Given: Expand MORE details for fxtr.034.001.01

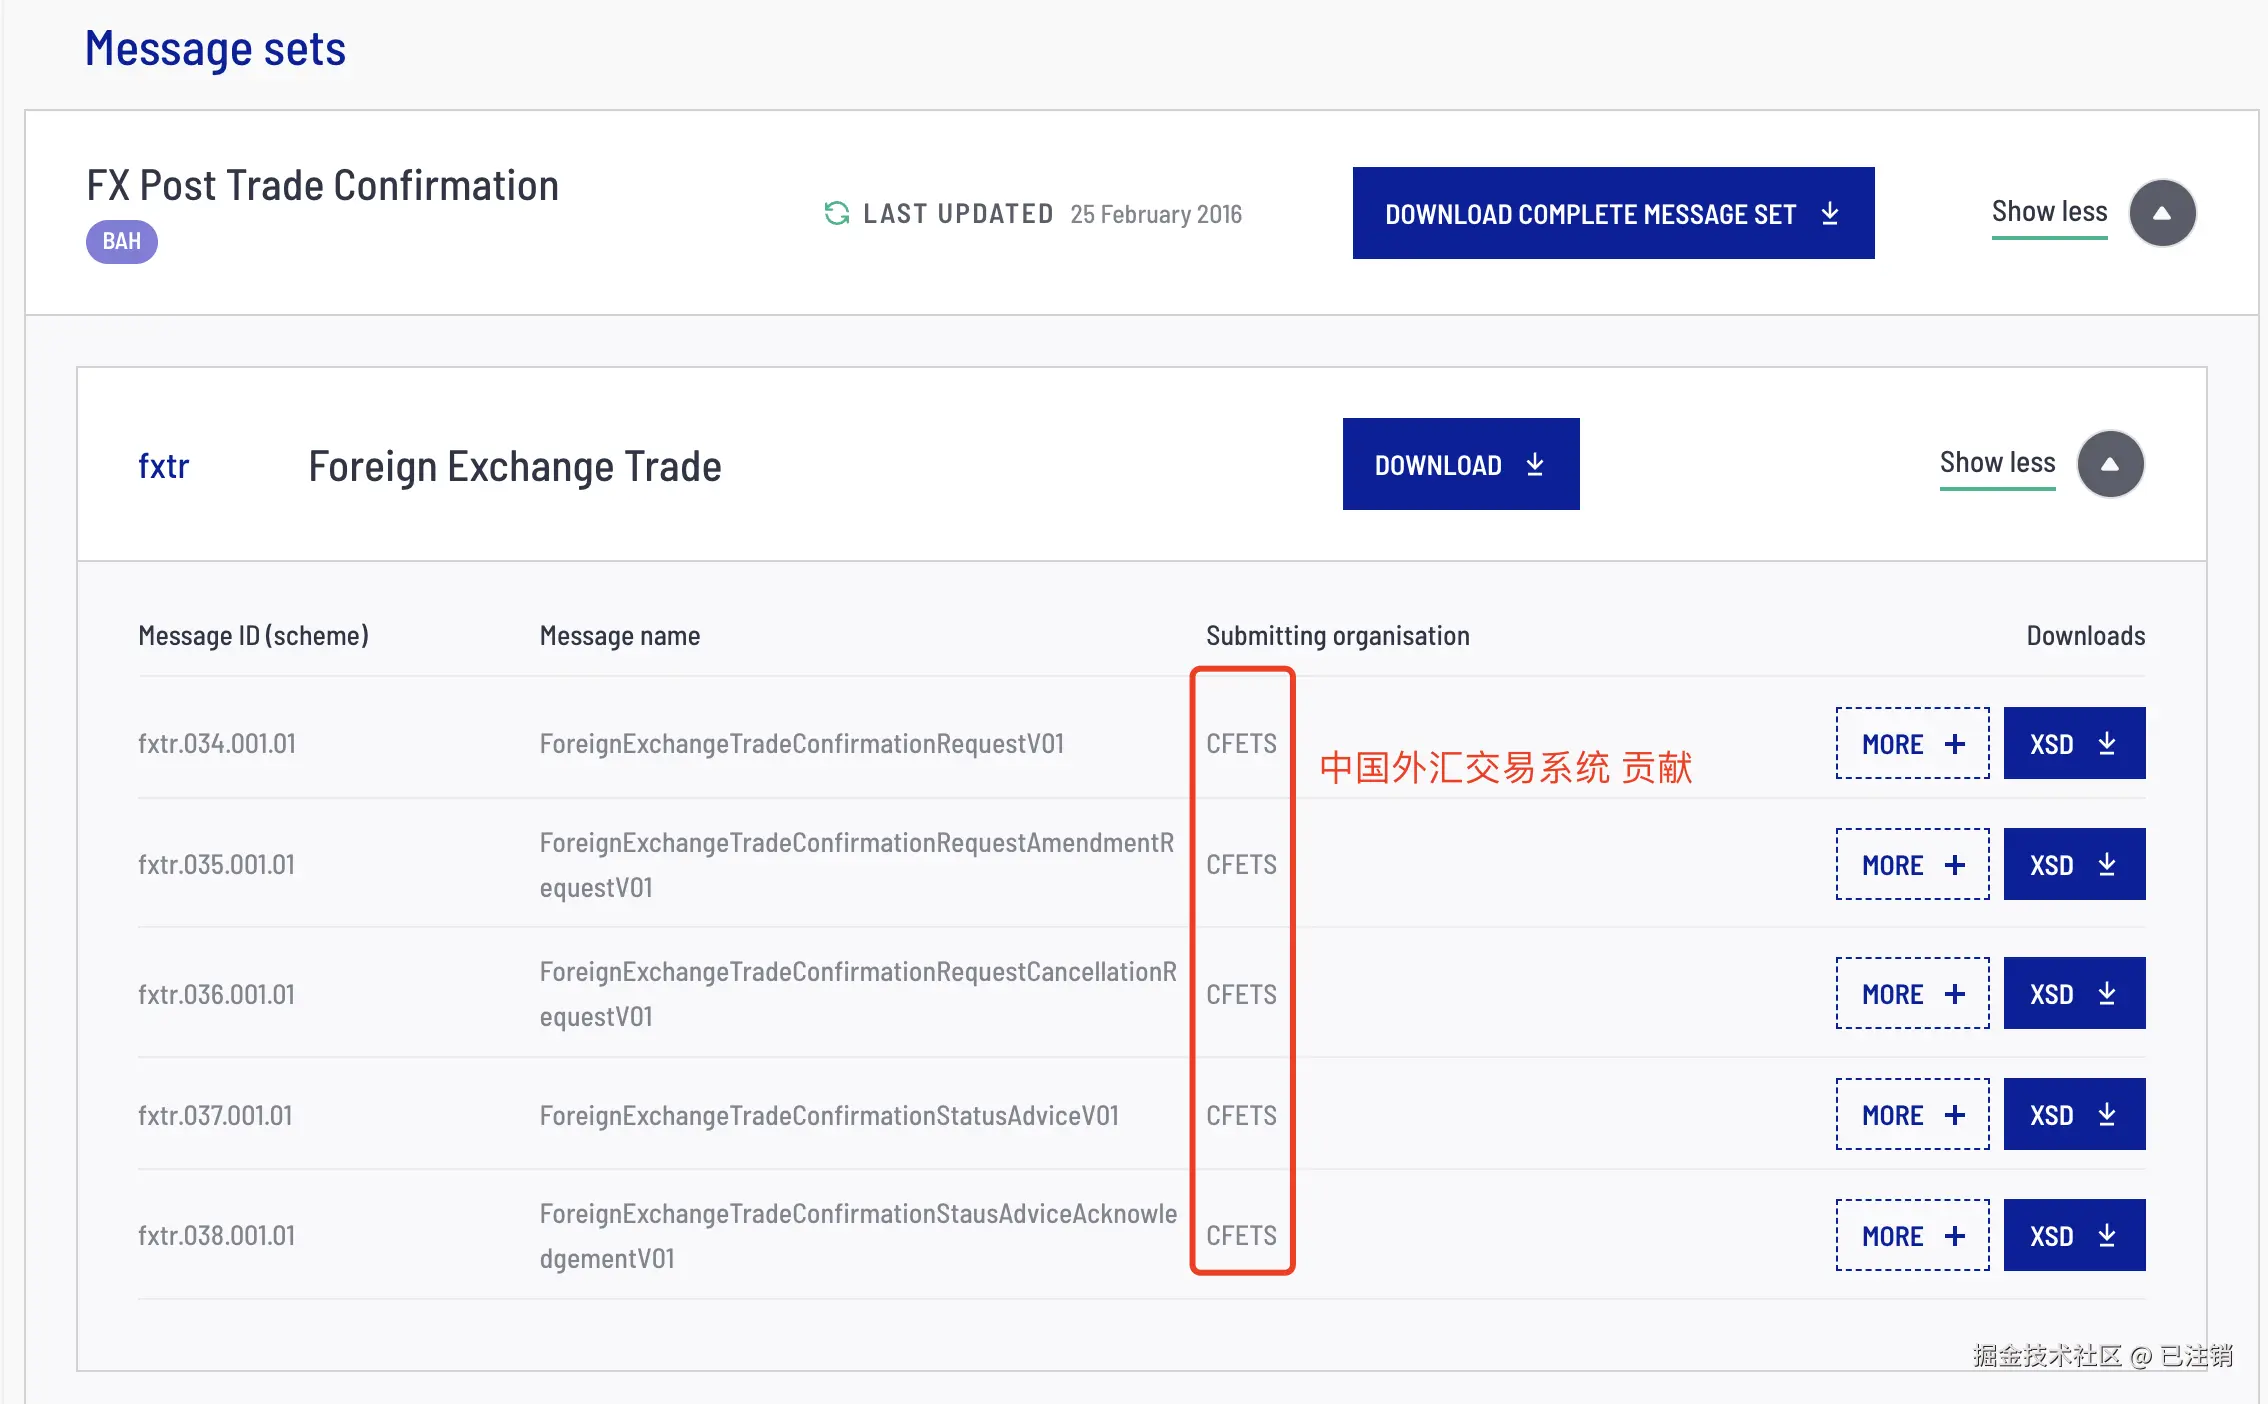Looking at the screenshot, I should point(1912,743).
